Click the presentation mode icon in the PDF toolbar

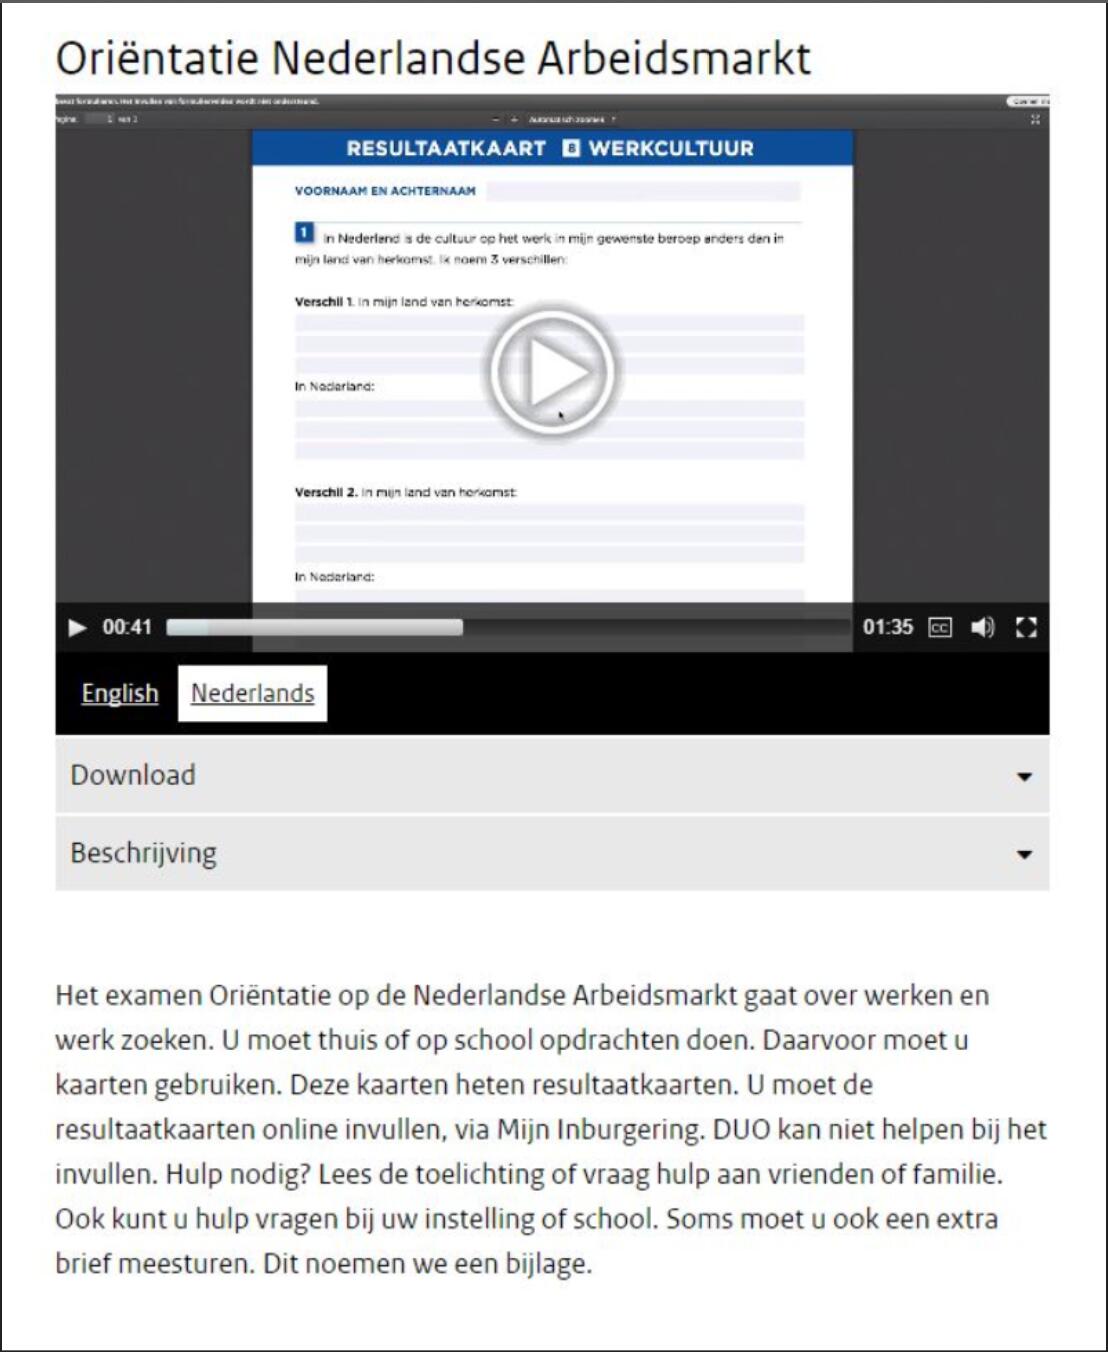pos(1035,119)
